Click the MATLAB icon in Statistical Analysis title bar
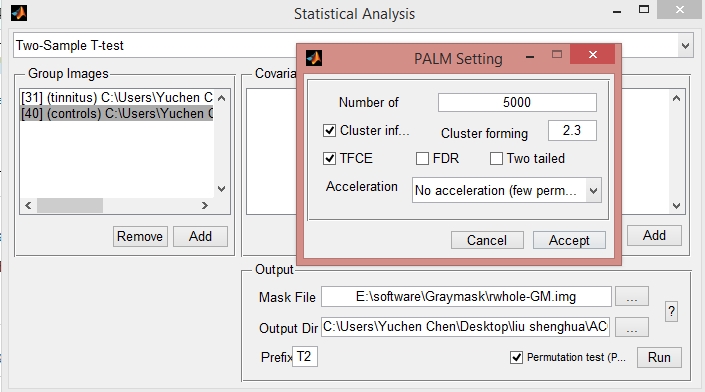 (19, 13)
